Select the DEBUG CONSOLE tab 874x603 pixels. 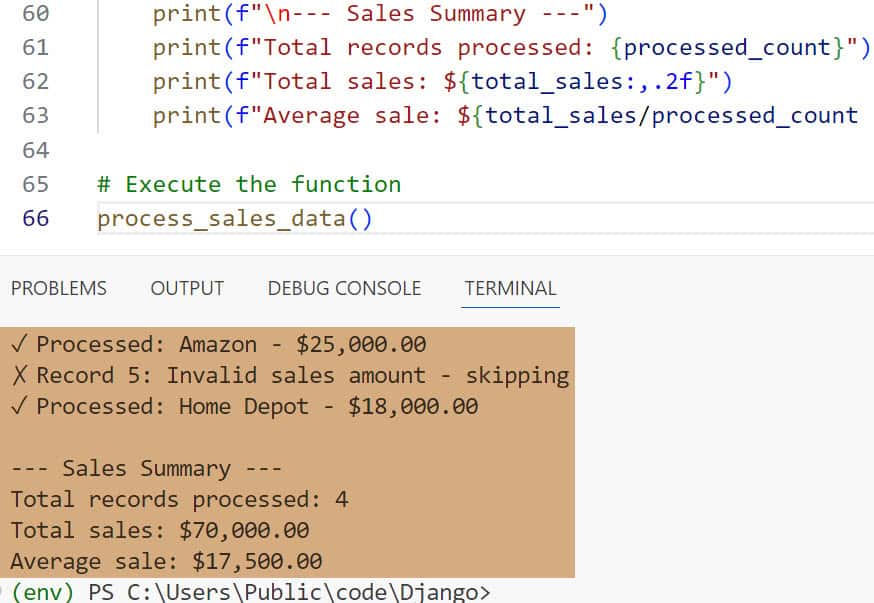(344, 288)
